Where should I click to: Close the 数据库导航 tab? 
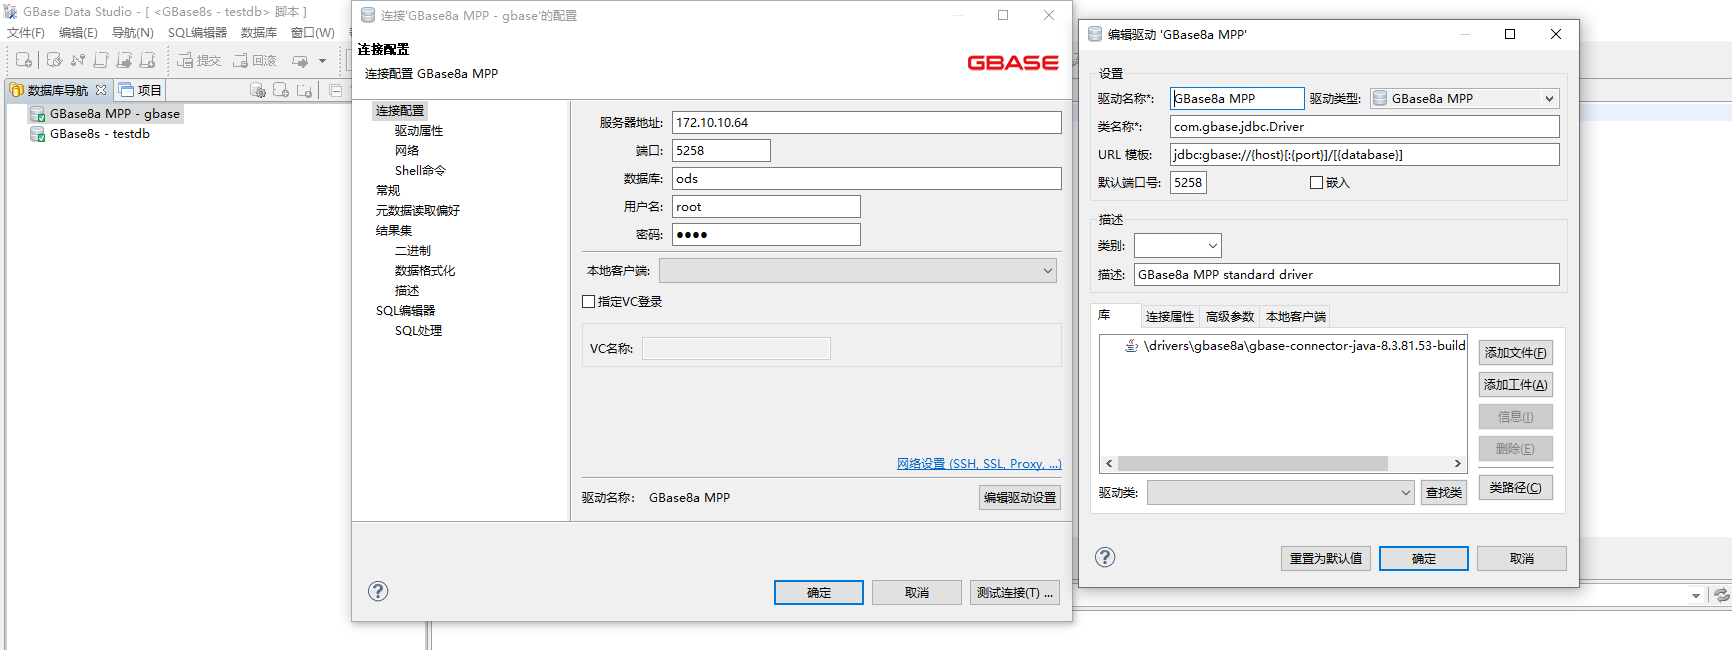tap(101, 90)
